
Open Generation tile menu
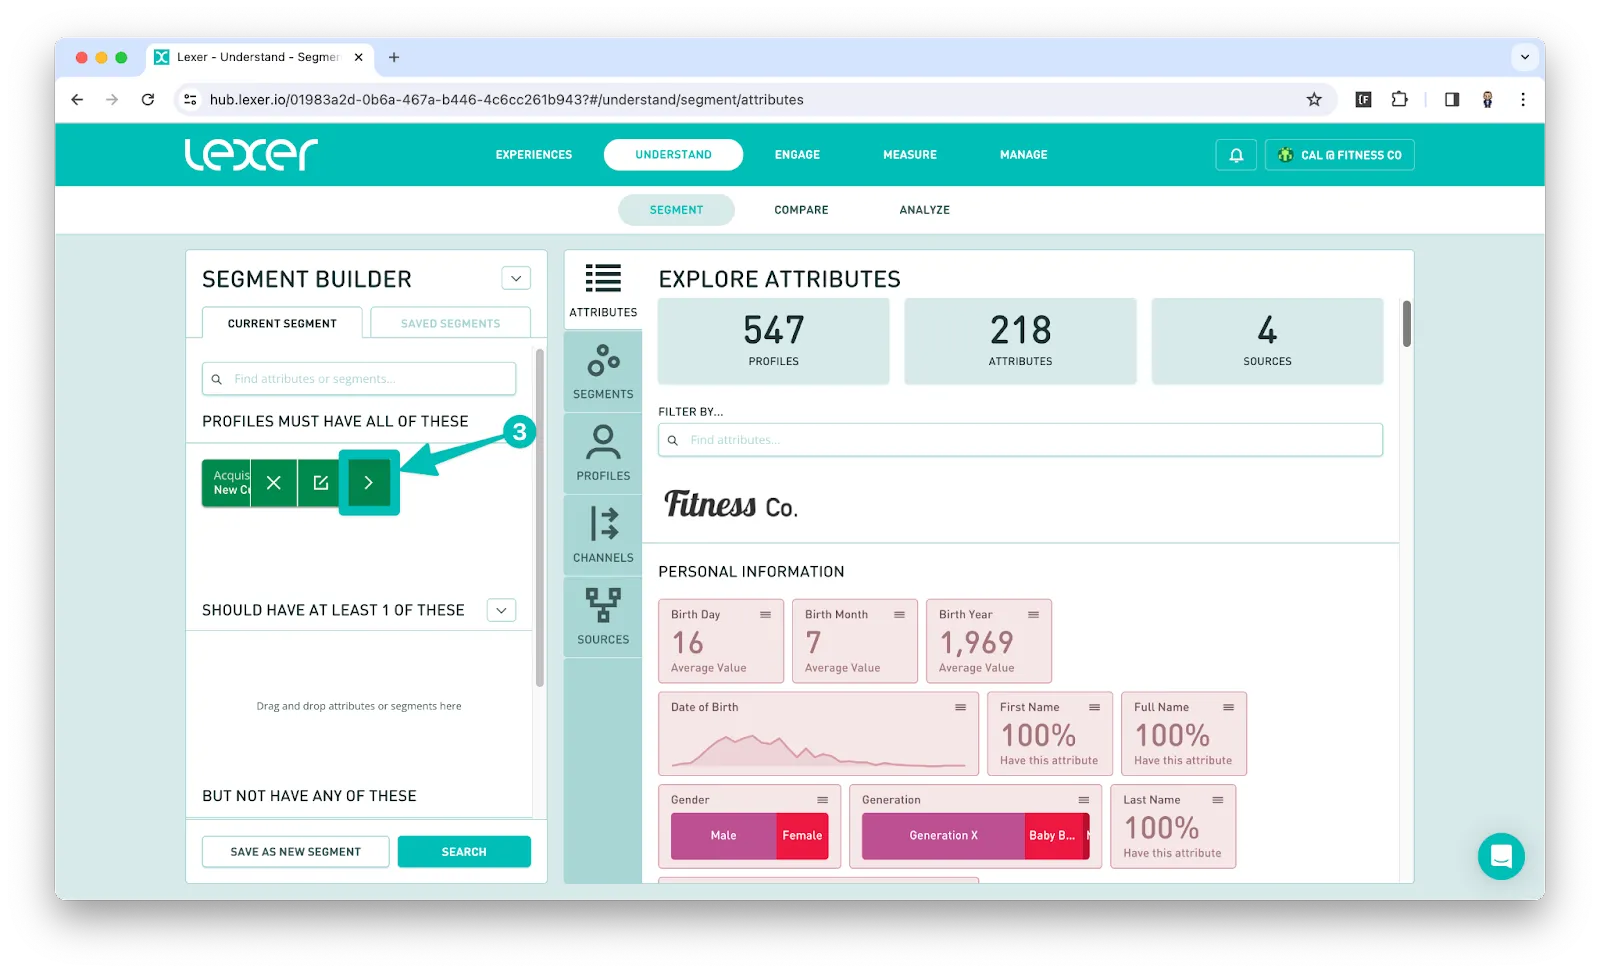pos(1083,800)
